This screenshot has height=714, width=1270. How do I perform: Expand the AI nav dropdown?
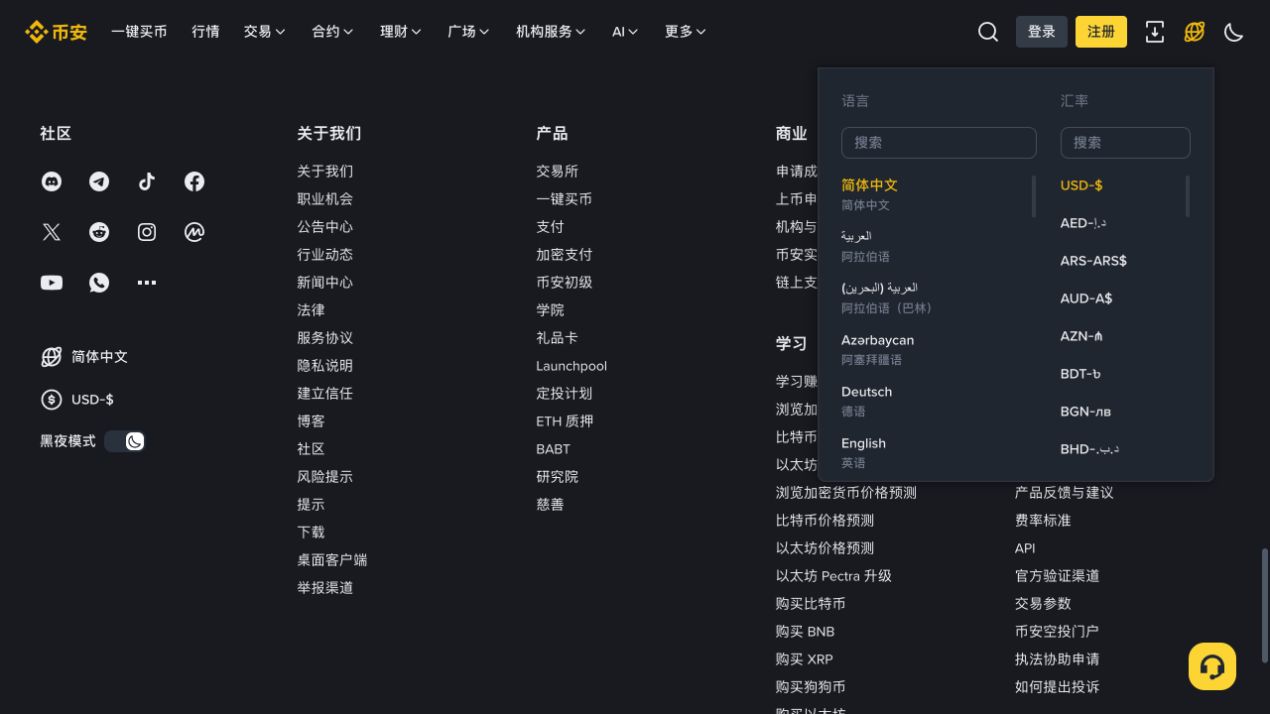coord(625,32)
